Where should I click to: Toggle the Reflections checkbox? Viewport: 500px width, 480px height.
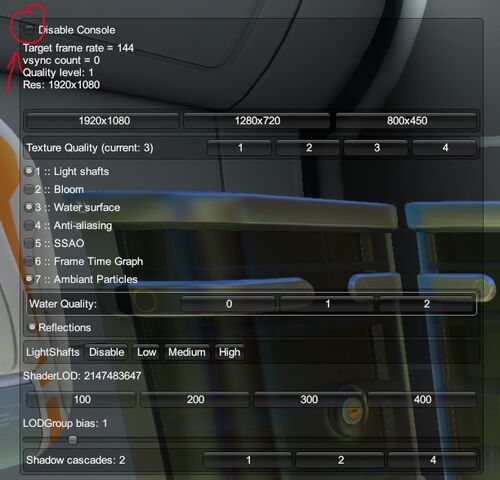[32, 327]
